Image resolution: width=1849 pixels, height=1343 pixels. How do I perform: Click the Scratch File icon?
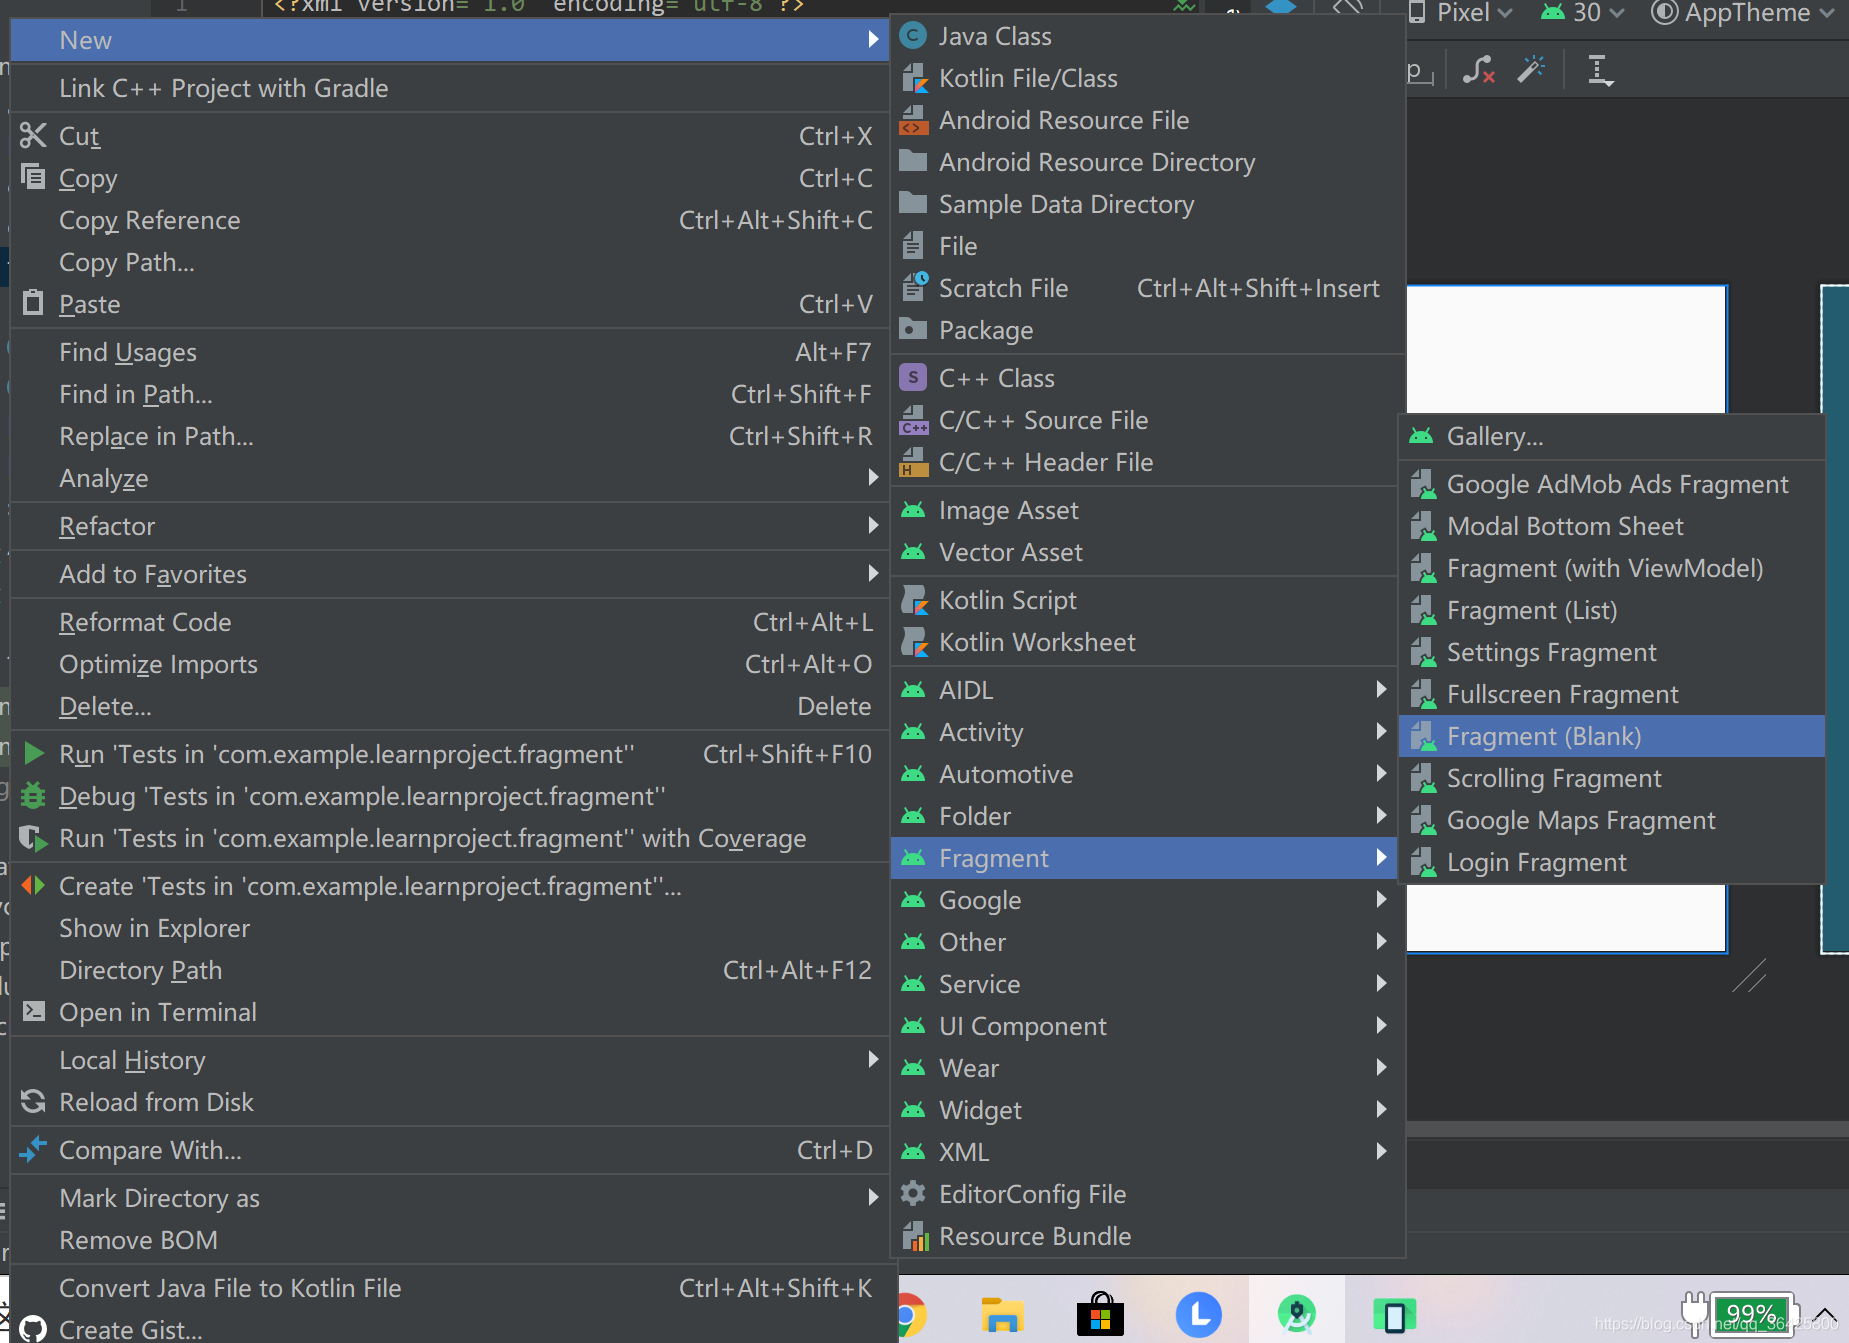pyautogui.click(x=913, y=288)
